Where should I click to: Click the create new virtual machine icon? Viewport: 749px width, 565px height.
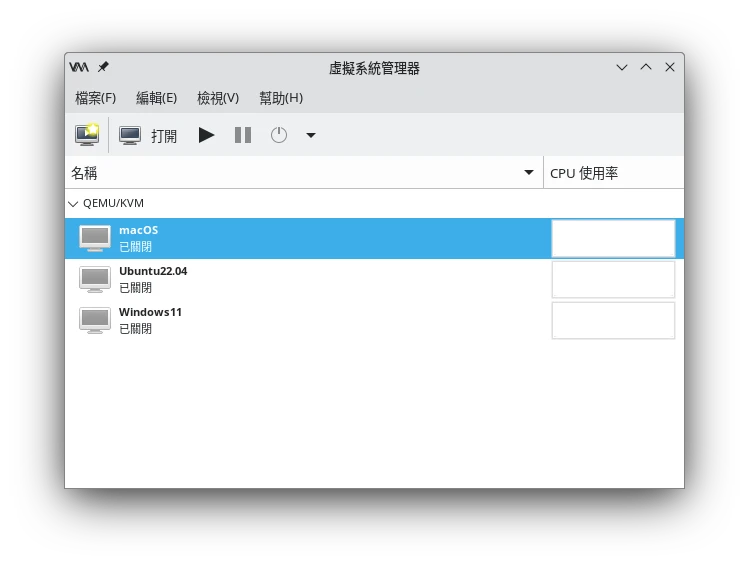tap(87, 135)
